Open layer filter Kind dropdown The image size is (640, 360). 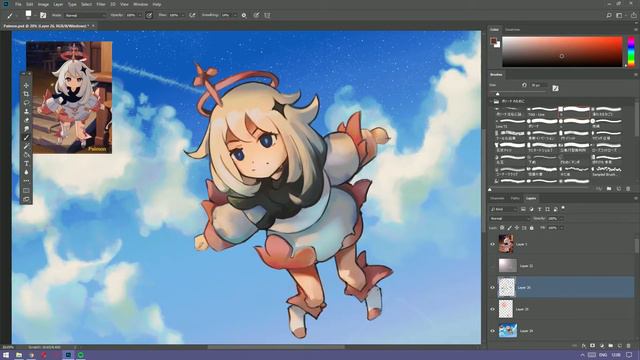point(503,209)
